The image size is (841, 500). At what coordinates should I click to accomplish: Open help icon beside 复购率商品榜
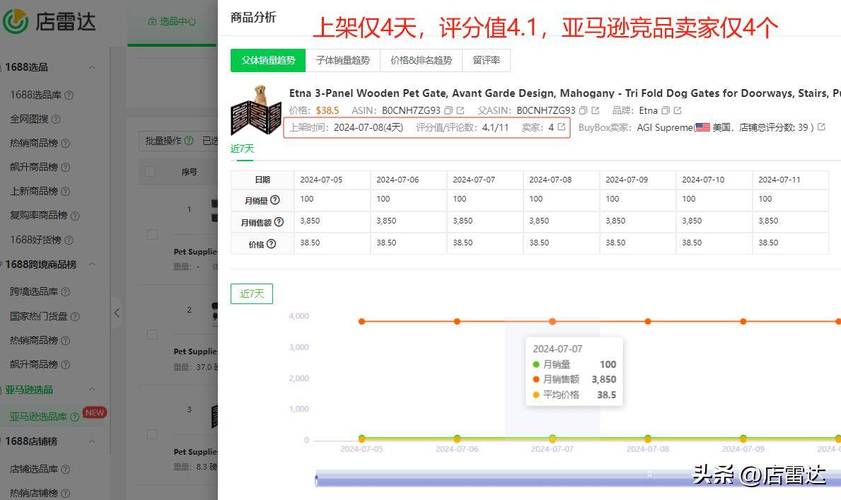75,216
